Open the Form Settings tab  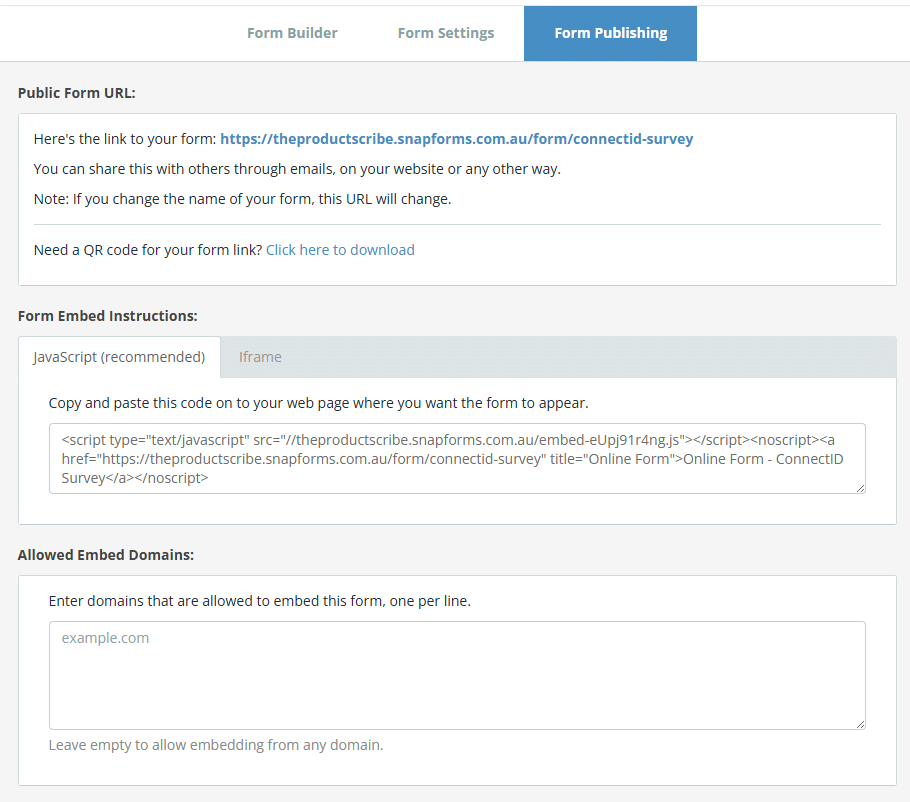pyautogui.click(x=445, y=33)
